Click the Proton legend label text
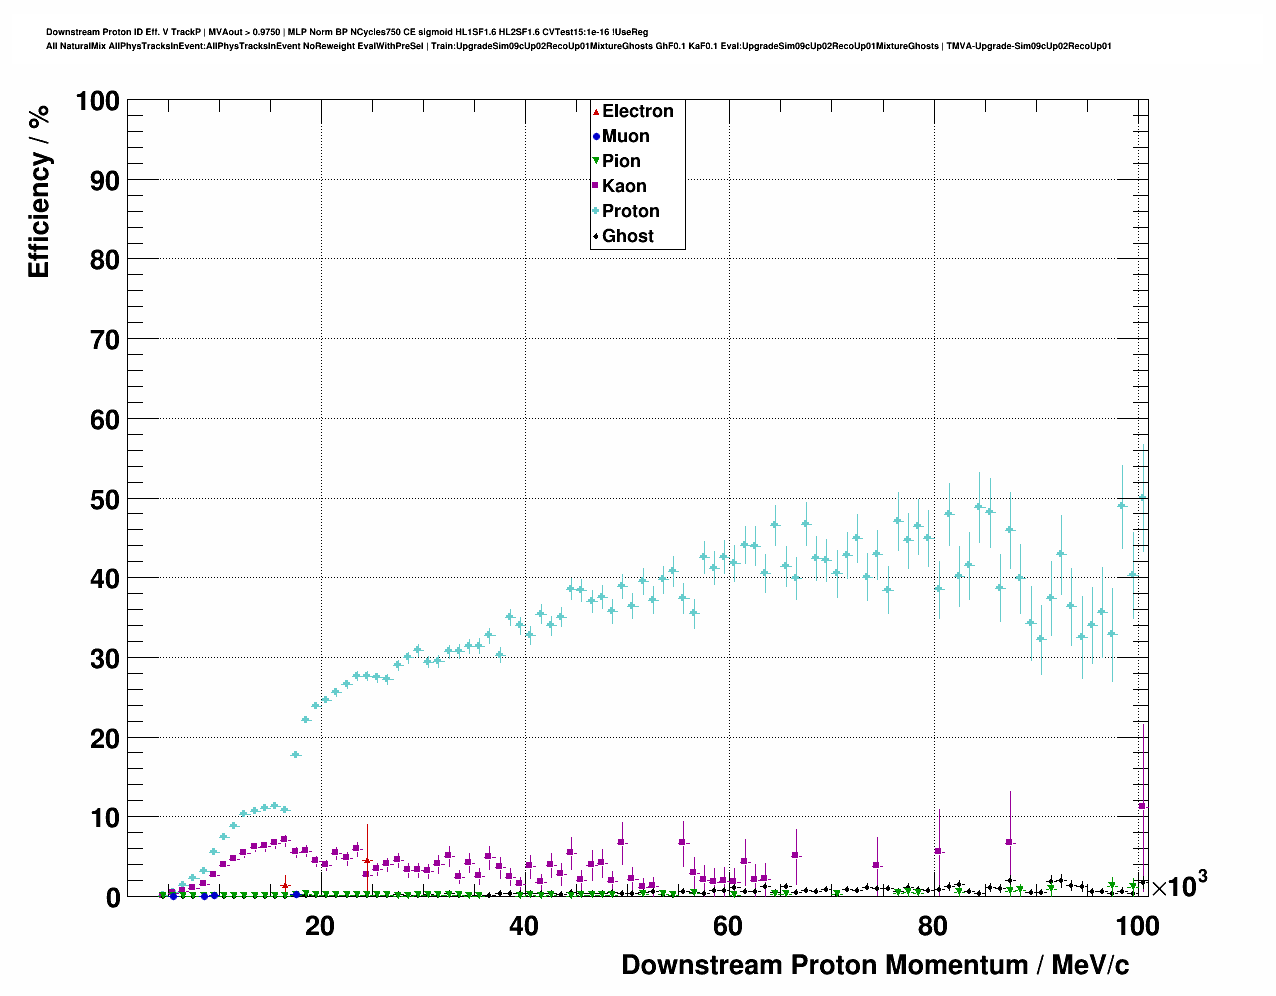This screenshot has width=1276, height=996. coord(631,211)
